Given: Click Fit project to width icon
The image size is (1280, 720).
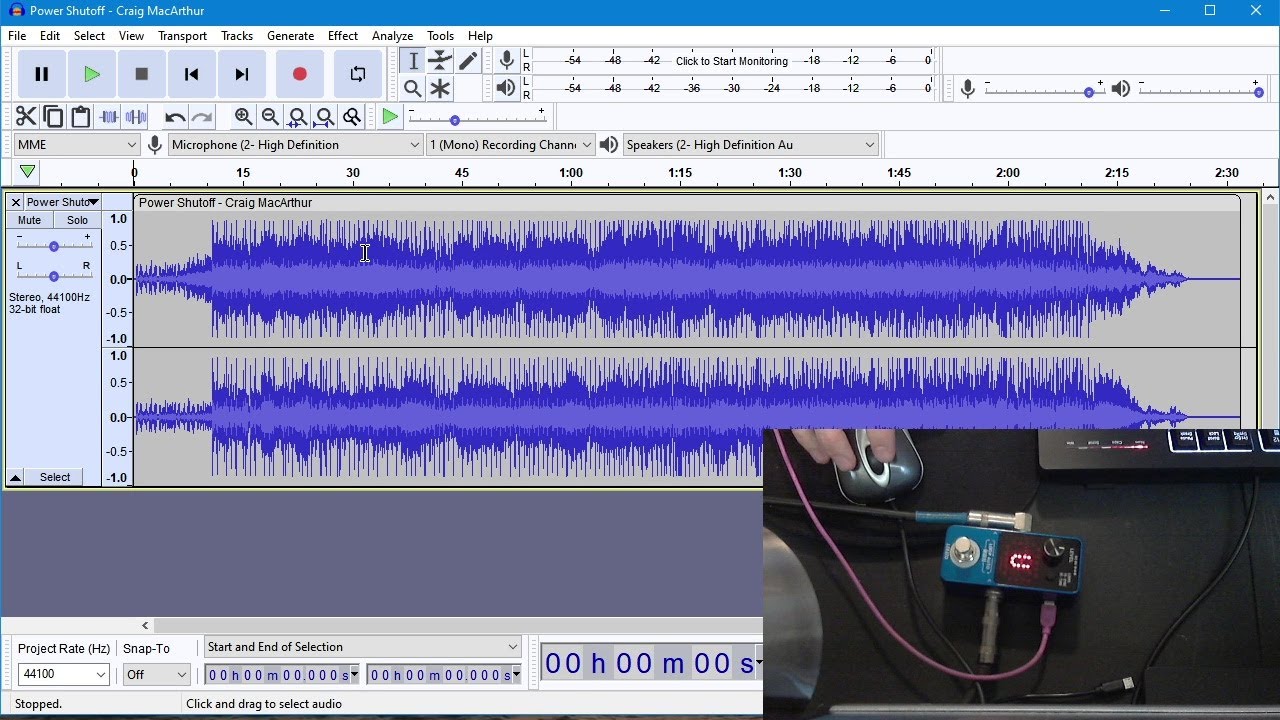Looking at the screenshot, I should click(324, 117).
